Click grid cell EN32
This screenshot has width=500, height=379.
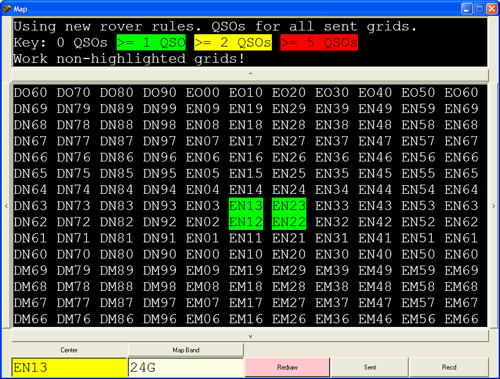tap(332, 222)
